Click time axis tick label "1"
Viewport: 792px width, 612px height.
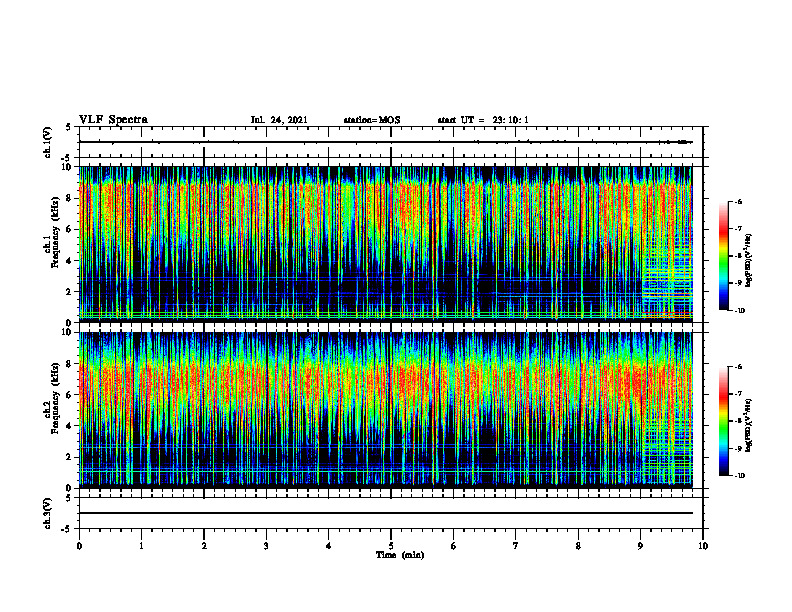coord(142,546)
